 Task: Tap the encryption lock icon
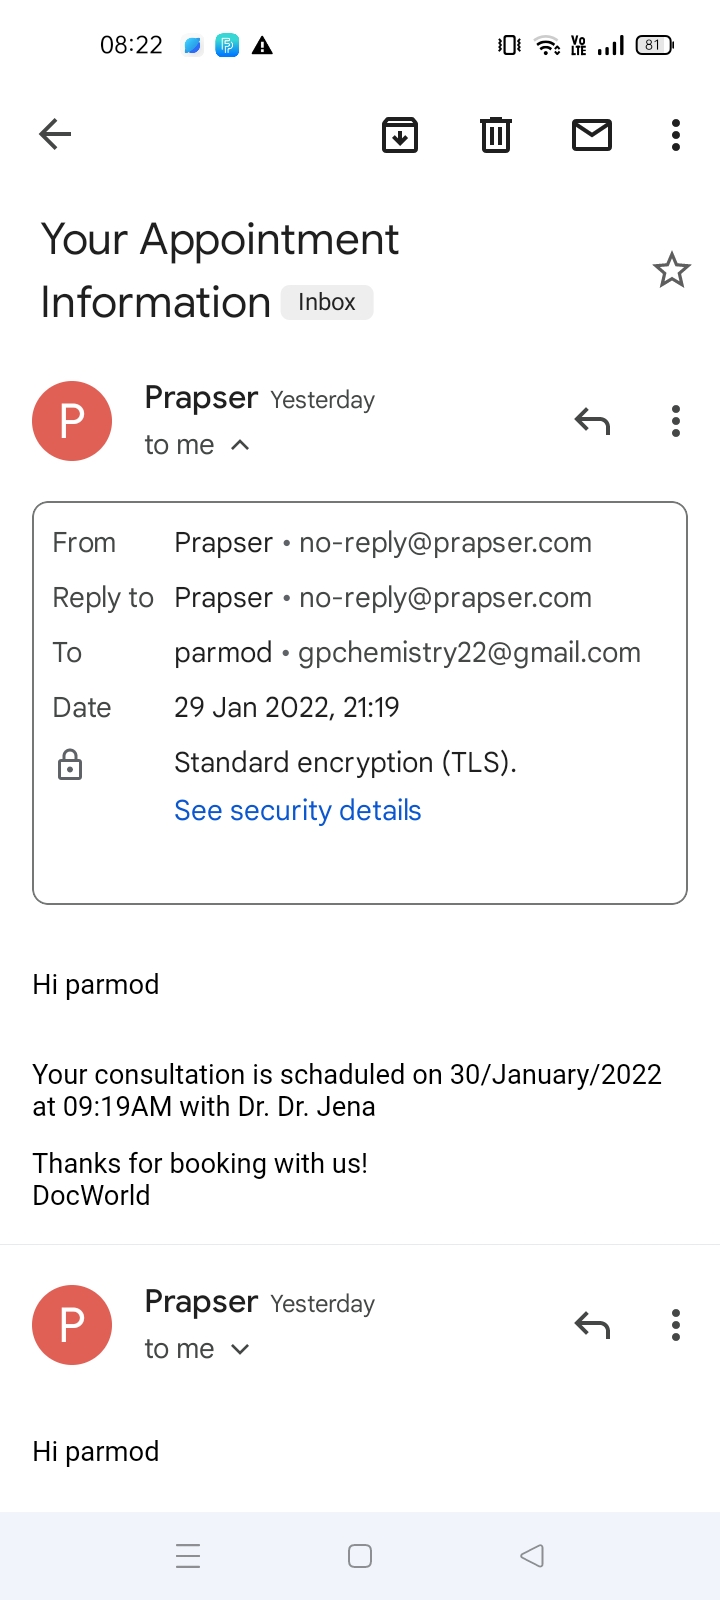pyautogui.click(x=70, y=765)
